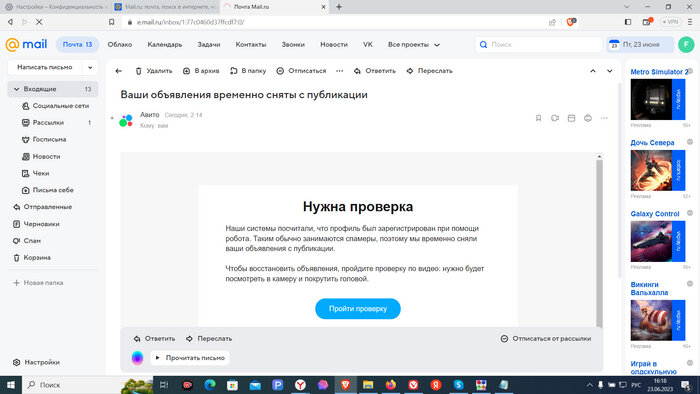Viewport: 700px width, 394px height.
Task: Unsubscribe via Отписаться in toolbar
Action: pos(301,71)
